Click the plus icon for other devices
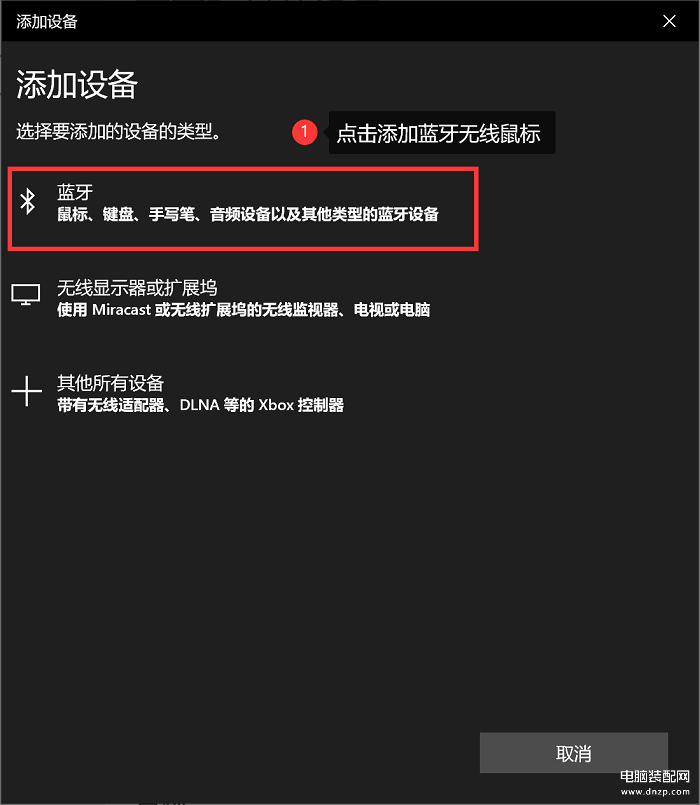Image resolution: width=700 pixels, height=805 pixels. coord(27,391)
